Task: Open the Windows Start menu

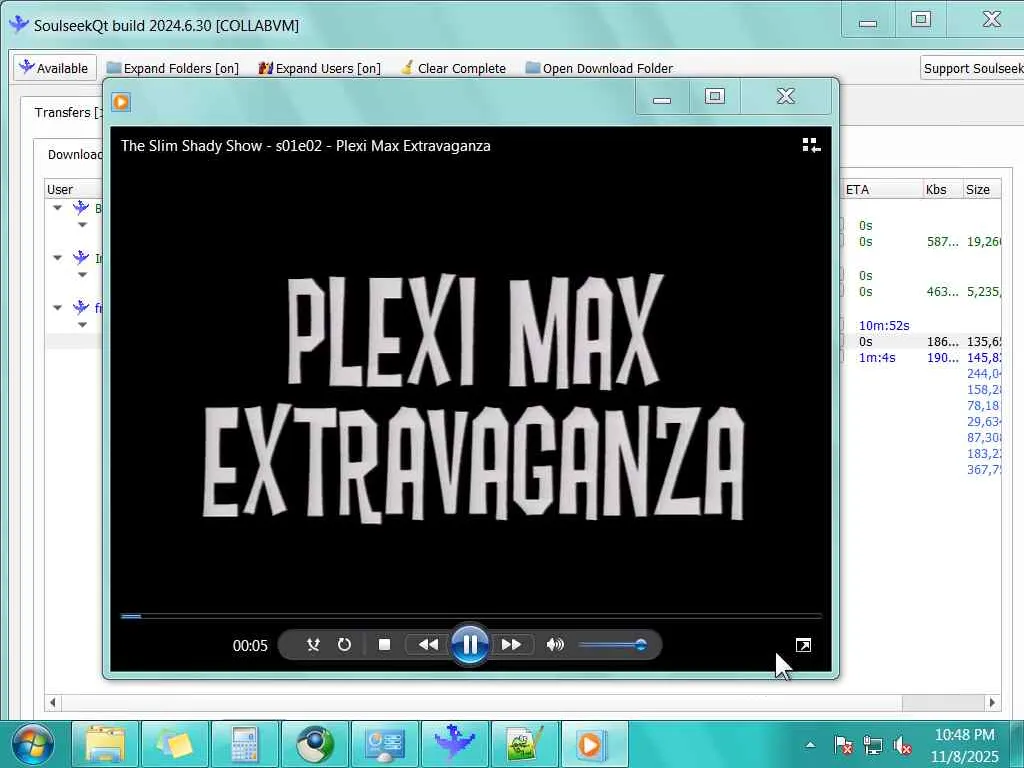Action: (x=33, y=744)
